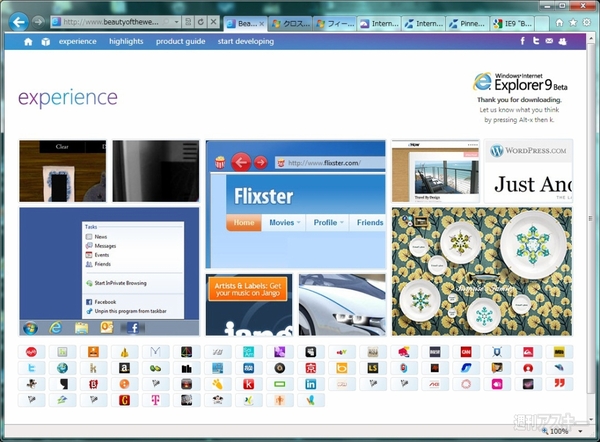Image resolution: width=600 pixels, height=442 pixels.
Task: Click the Internet Explorer 9 Beta logo
Action: (520, 82)
